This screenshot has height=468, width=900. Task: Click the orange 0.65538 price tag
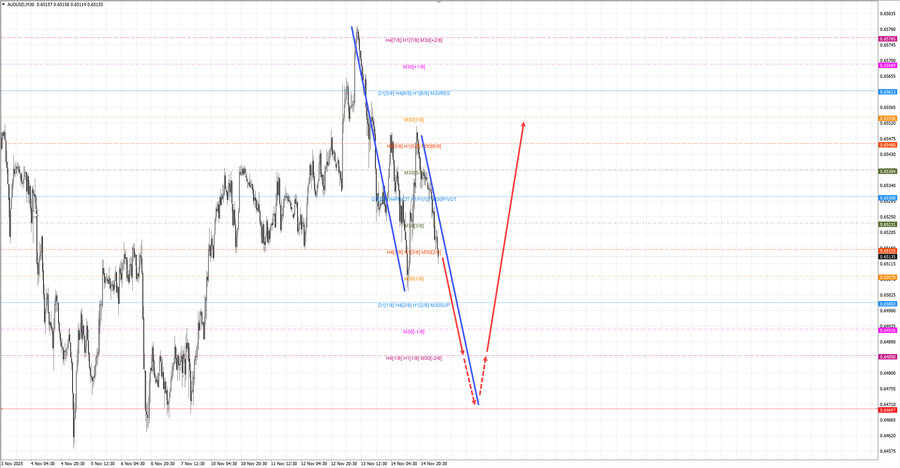pos(888,118)
